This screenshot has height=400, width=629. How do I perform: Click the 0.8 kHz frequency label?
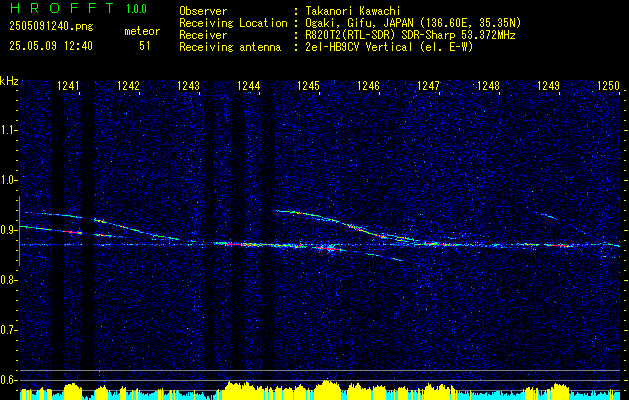click(x=9, y=280)
